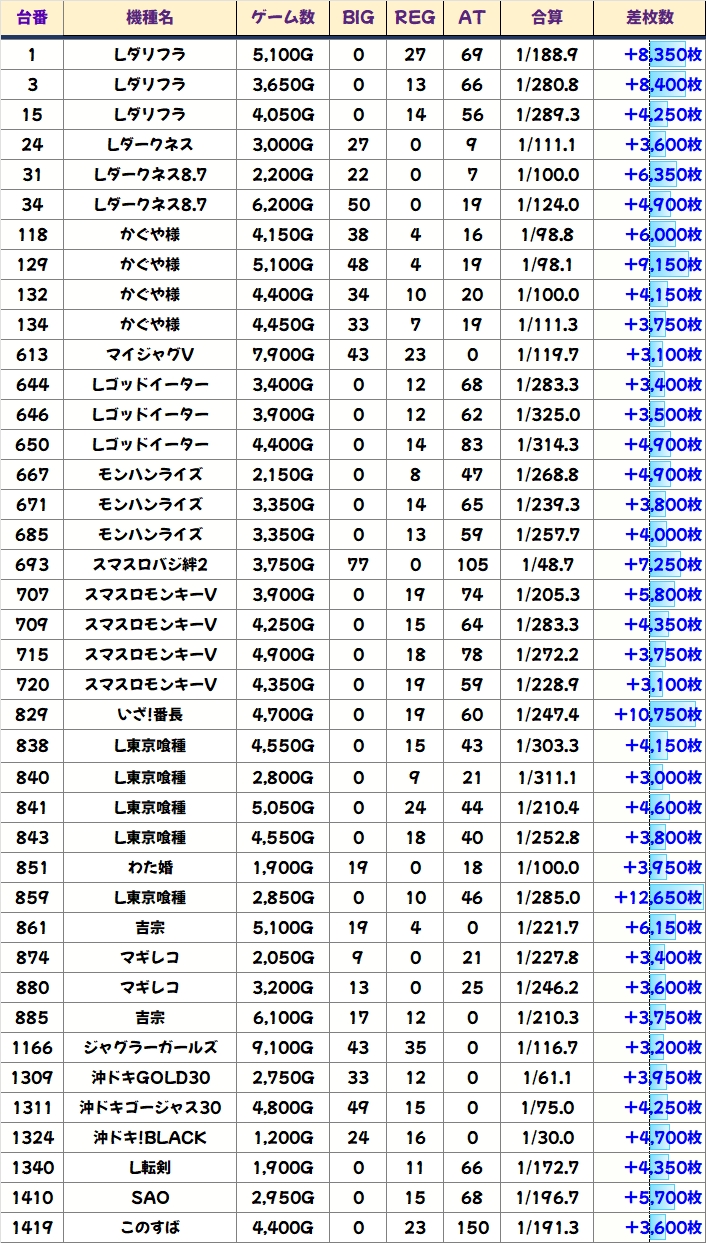Screen dimensions: 706x1243
Task: Click machine name わた婚
Action: [150, 867]
